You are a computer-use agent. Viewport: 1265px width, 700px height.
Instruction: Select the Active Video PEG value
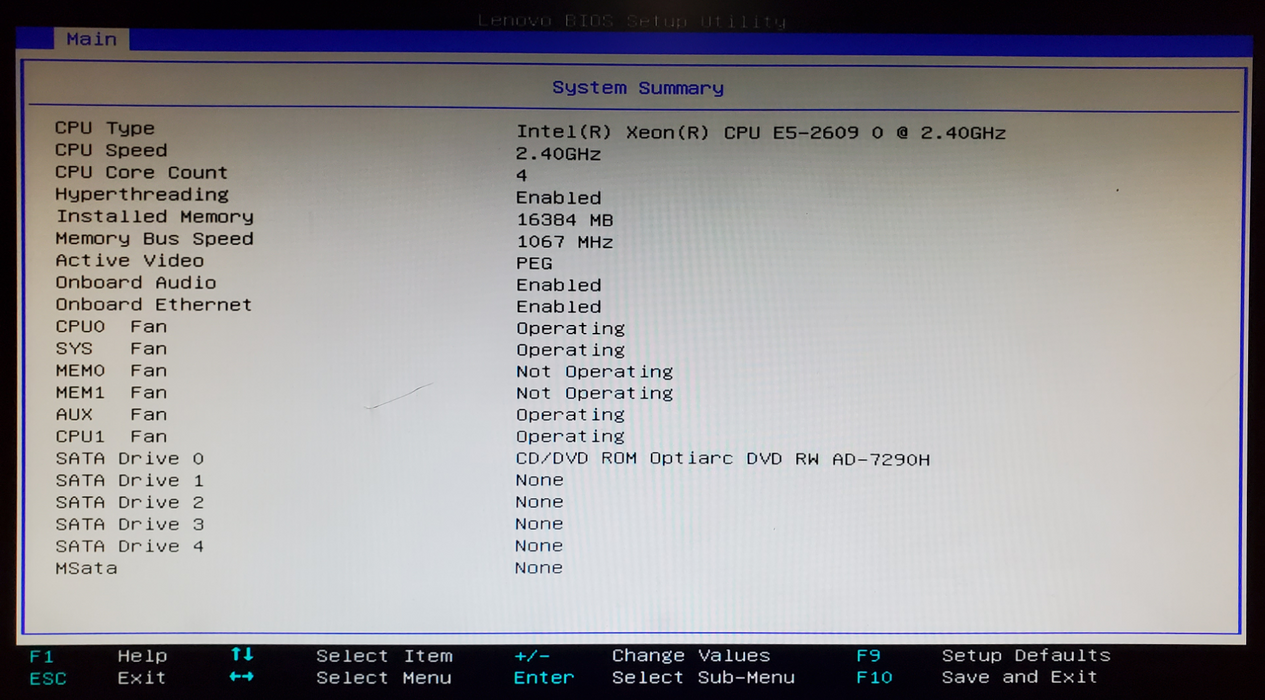[534, 263]
